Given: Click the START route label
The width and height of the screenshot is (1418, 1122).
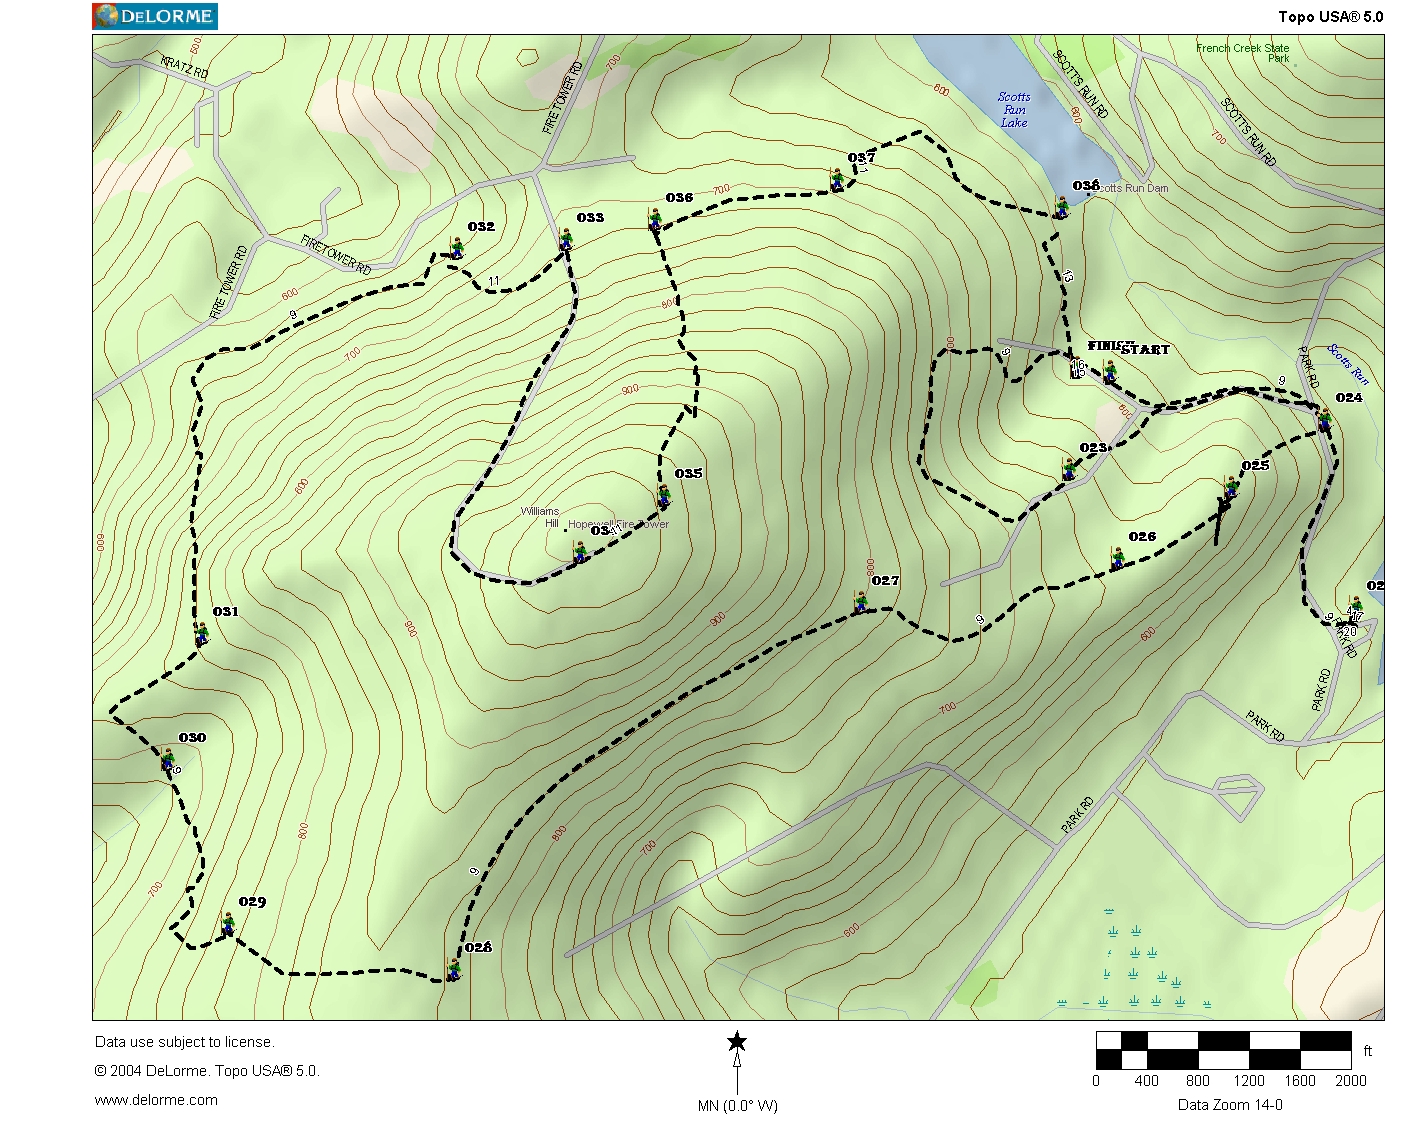Looking at the screenshot, I should click(1145, 349).
